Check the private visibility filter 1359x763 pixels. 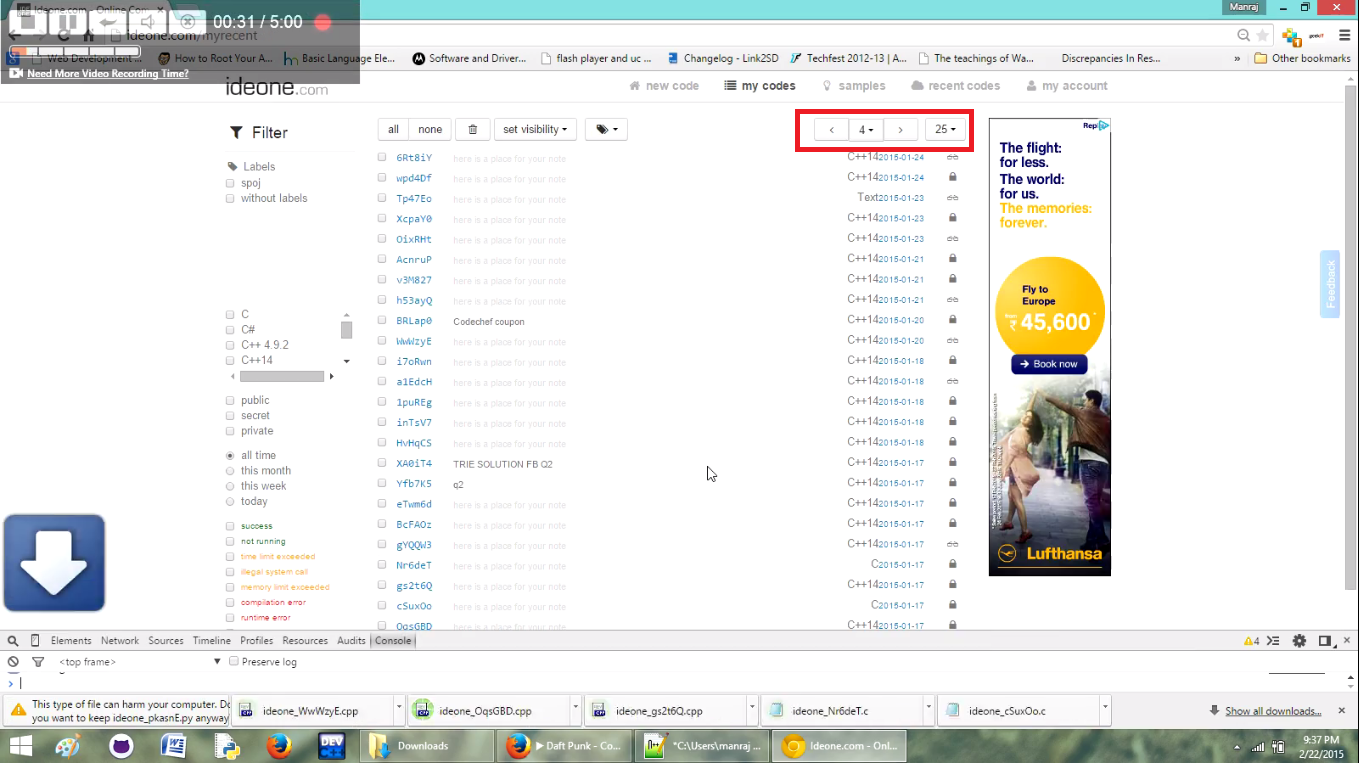(230, 432)
